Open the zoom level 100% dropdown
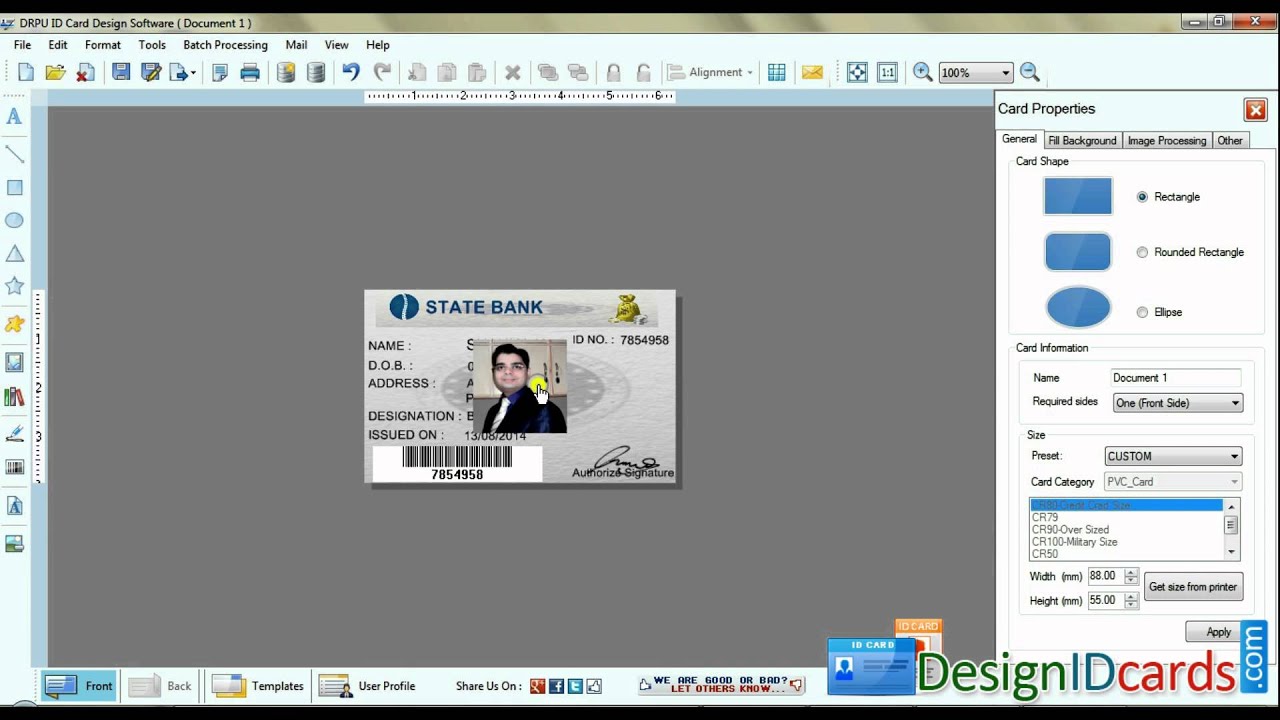The image size is (1280, 720). pos(1005,73)
